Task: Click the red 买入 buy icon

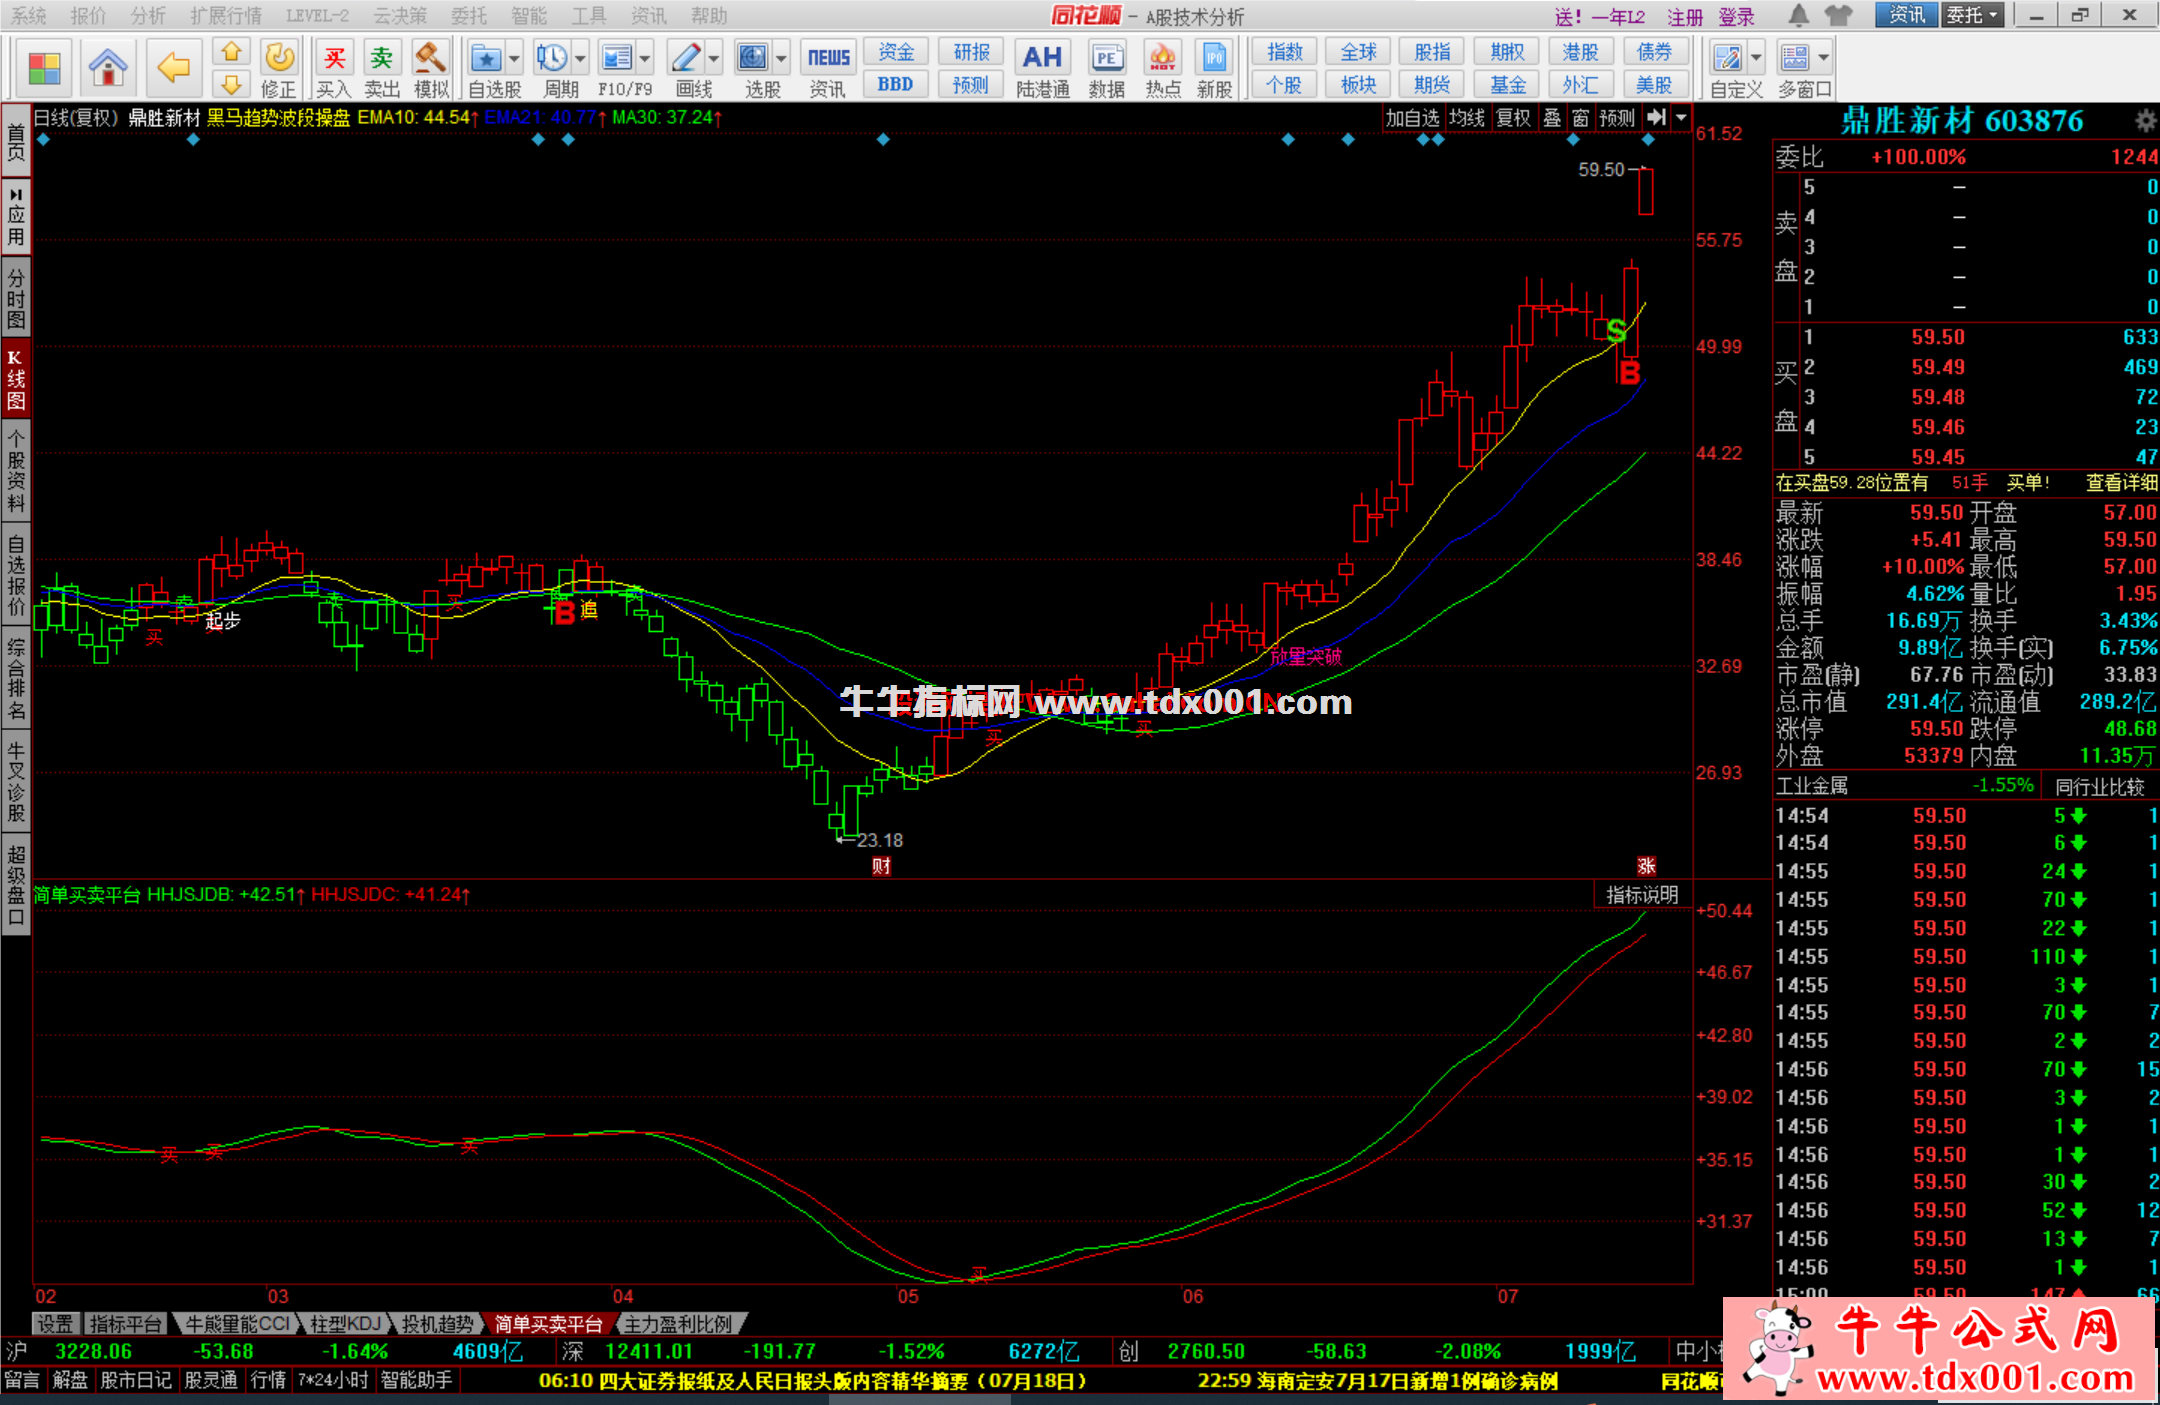Action: (334, 59)
